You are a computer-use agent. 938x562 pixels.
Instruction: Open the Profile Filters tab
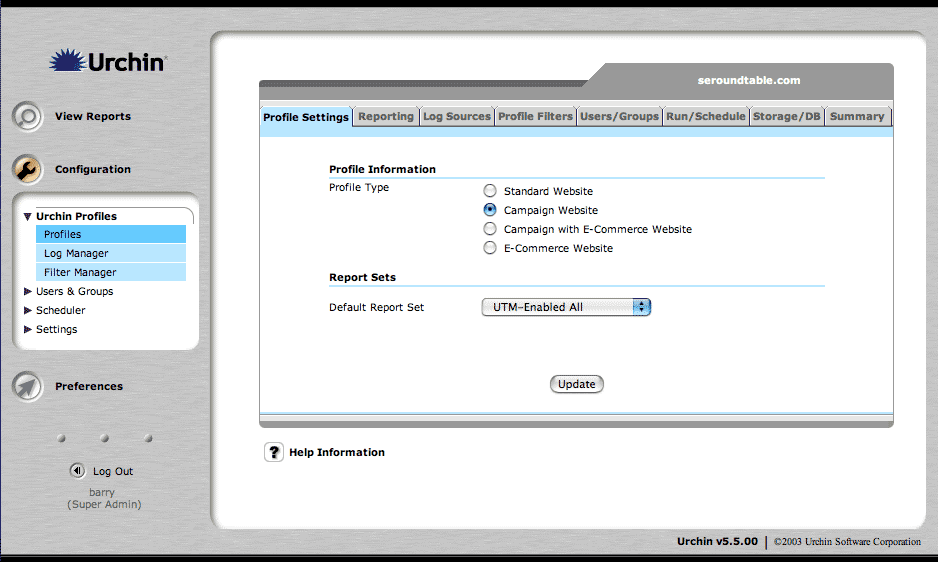(x=535, y=116)
